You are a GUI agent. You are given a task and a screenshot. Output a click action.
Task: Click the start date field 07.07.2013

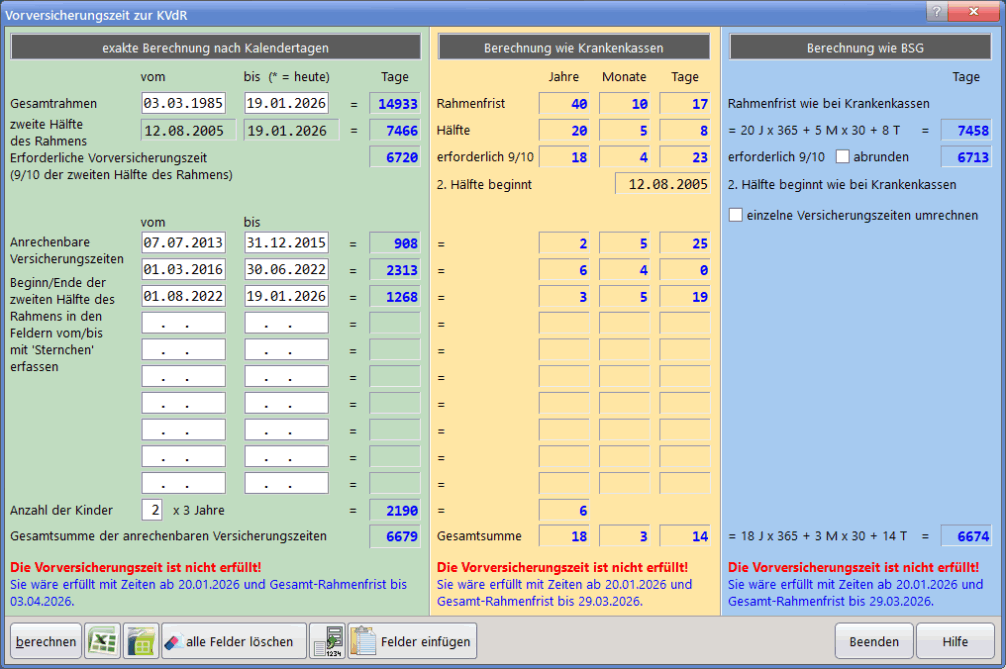coord(184,243)
